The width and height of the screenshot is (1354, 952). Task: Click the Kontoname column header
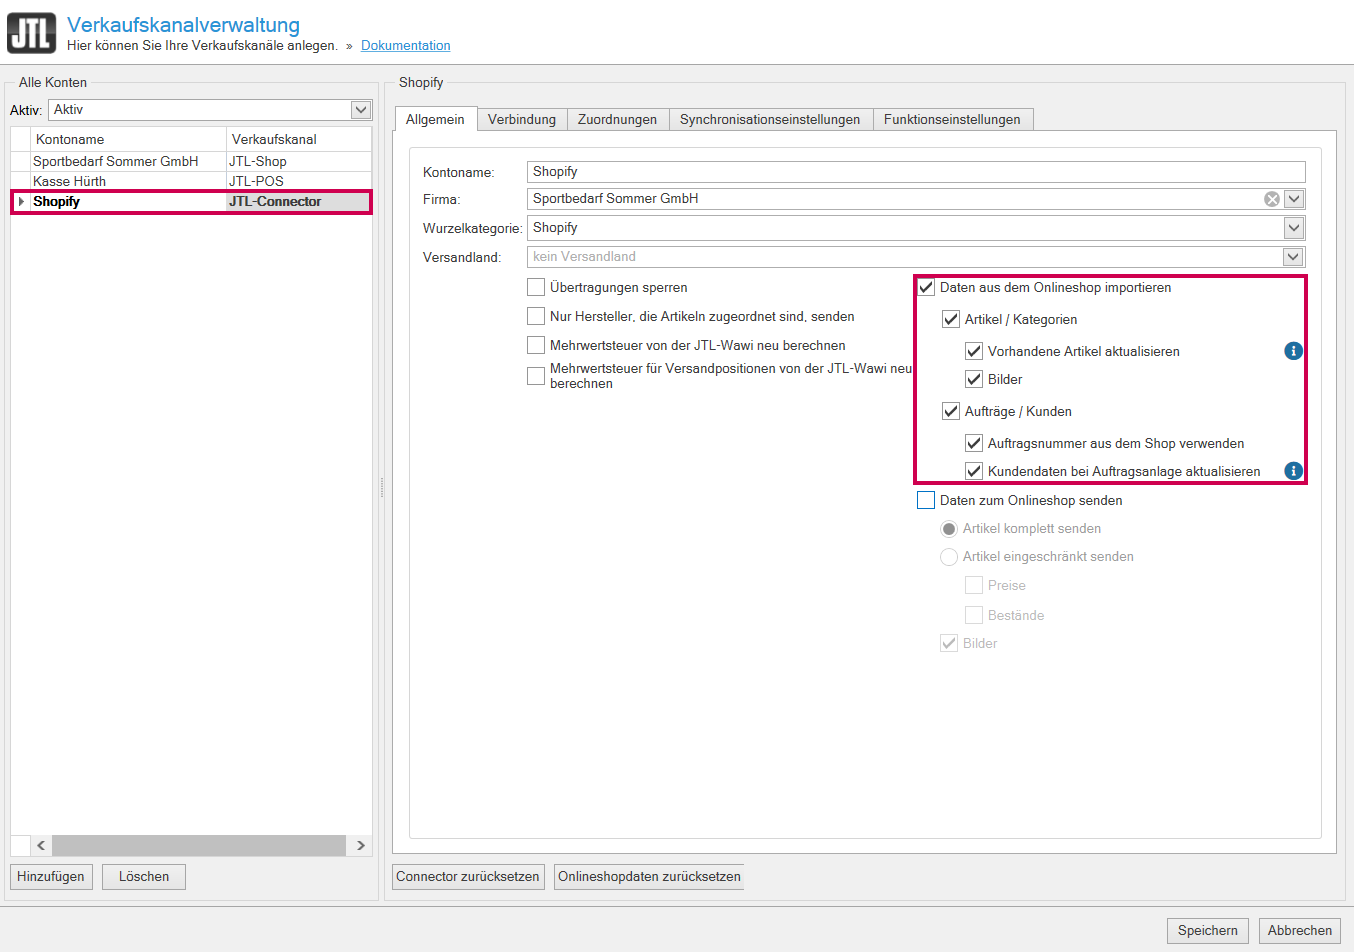[x=128, y=139]
